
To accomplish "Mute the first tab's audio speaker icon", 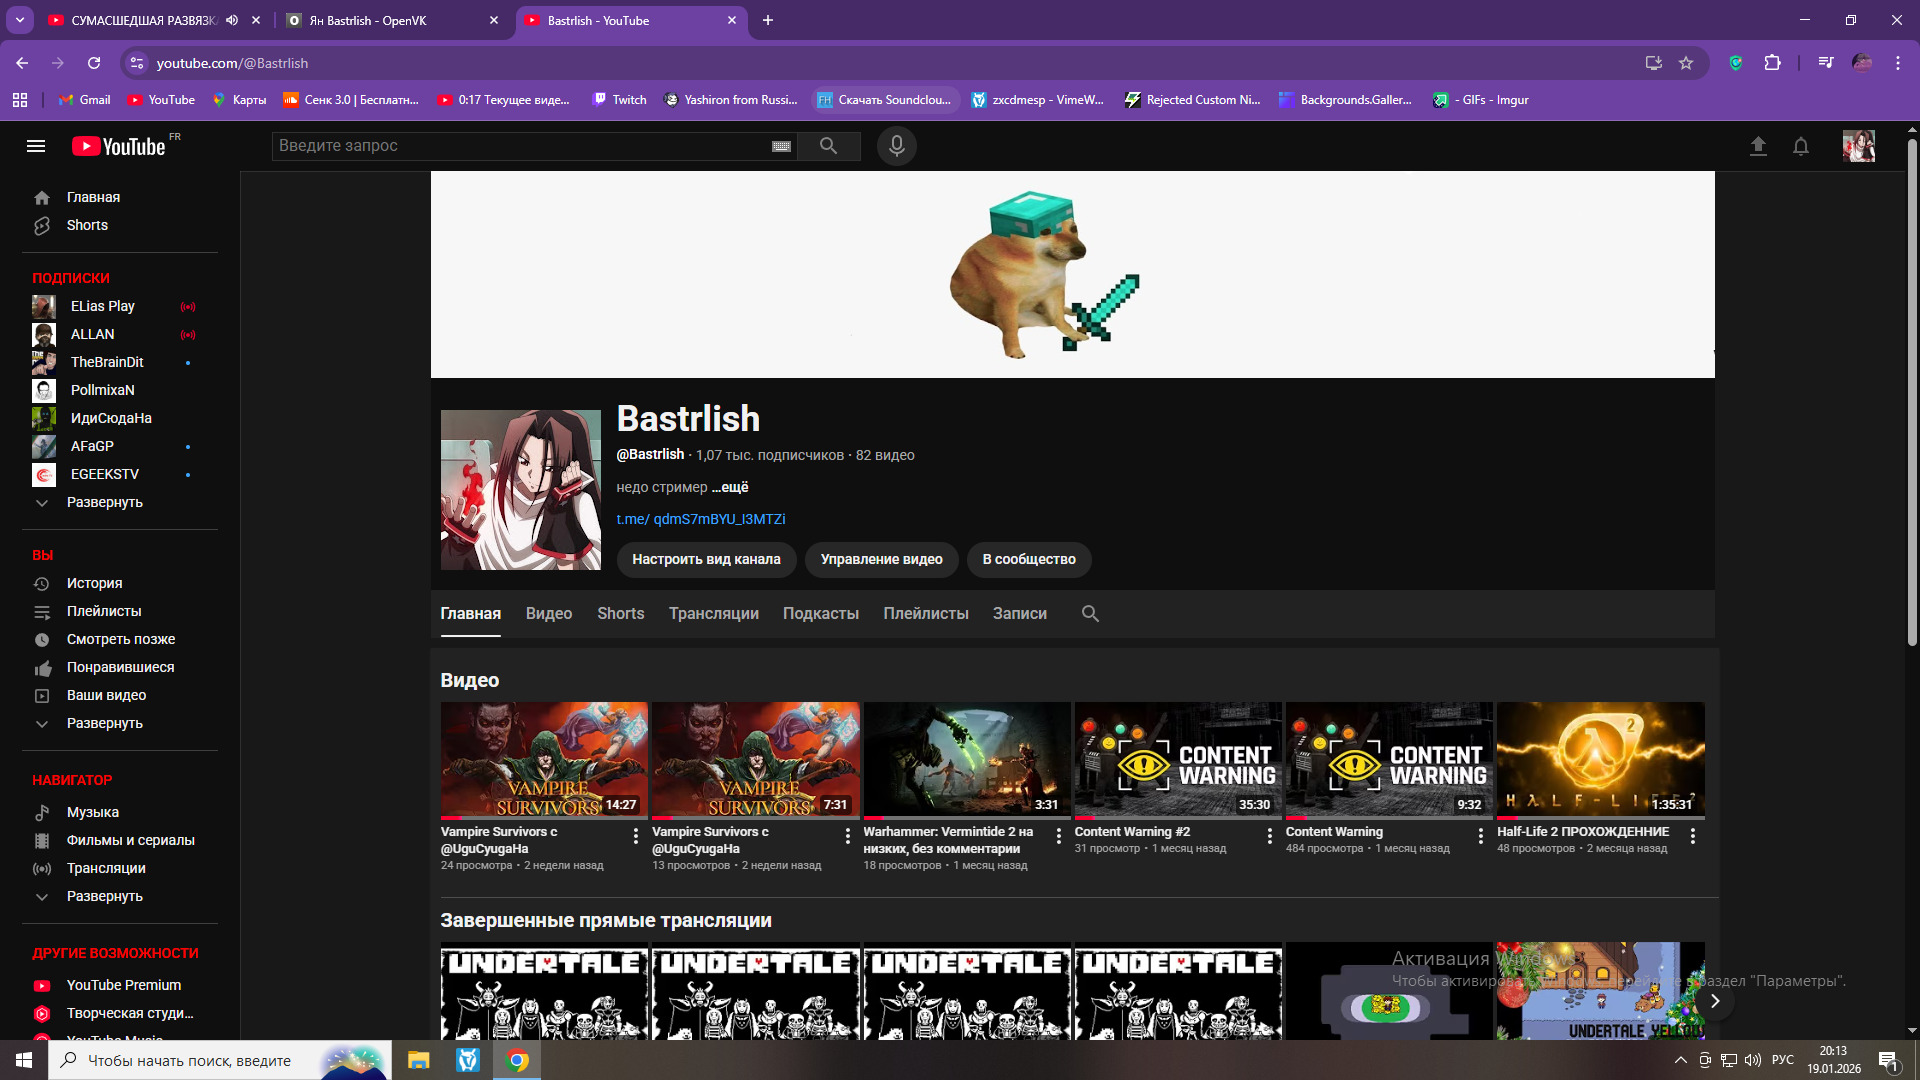I will [232, 20].
